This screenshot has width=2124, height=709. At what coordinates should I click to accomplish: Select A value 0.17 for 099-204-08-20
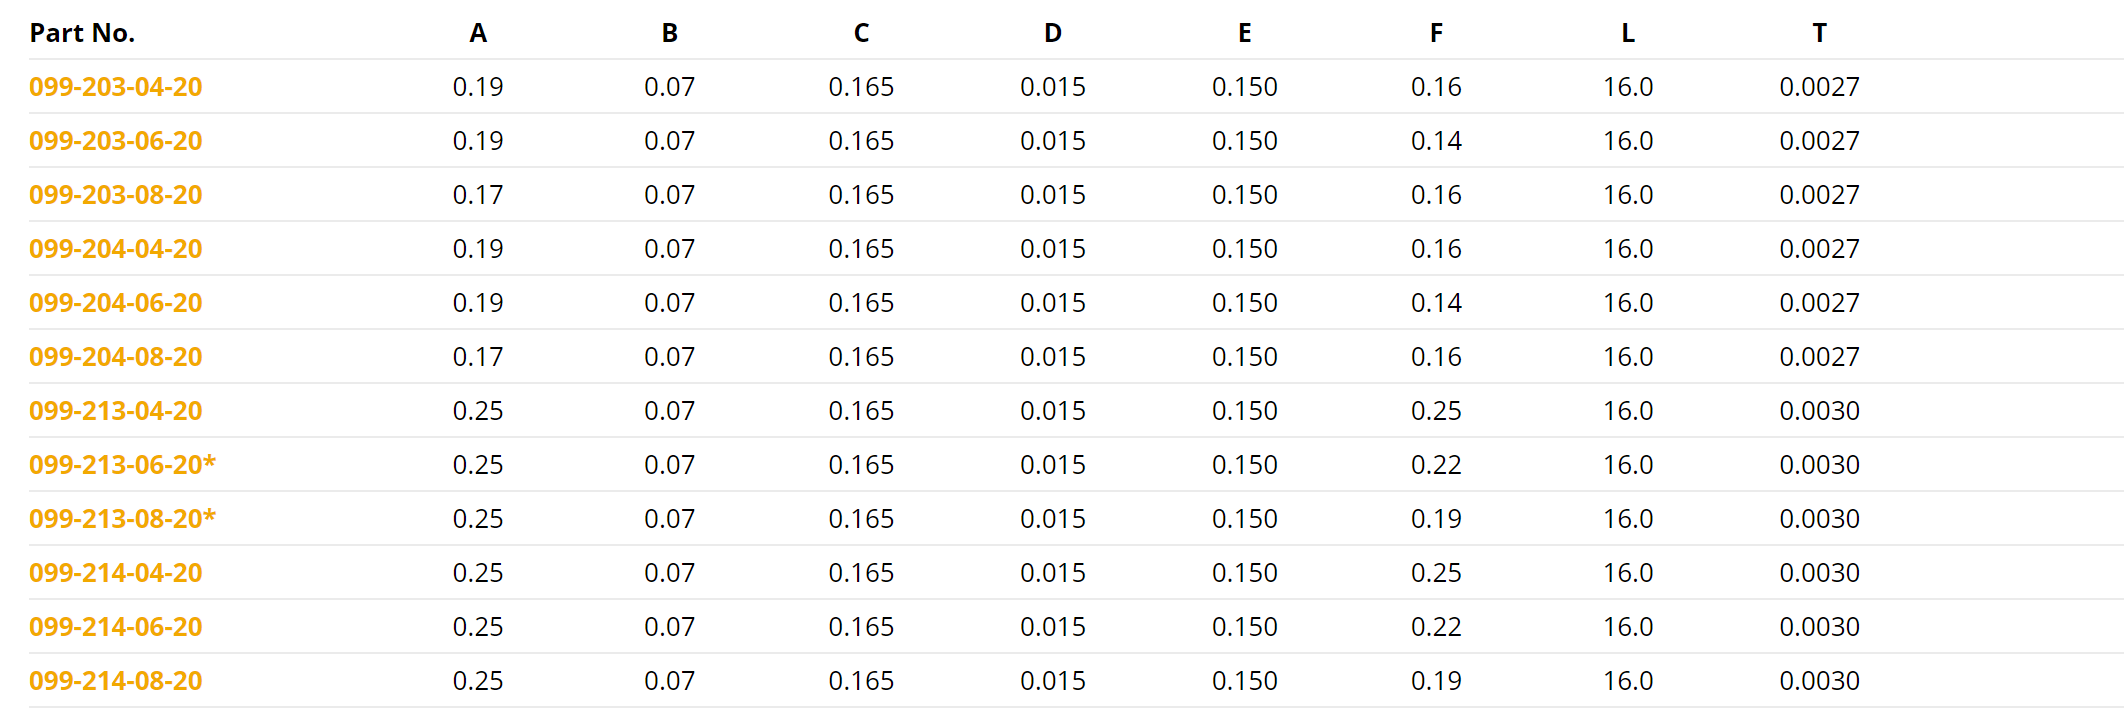pyautogui.click(x=478, y=357)
